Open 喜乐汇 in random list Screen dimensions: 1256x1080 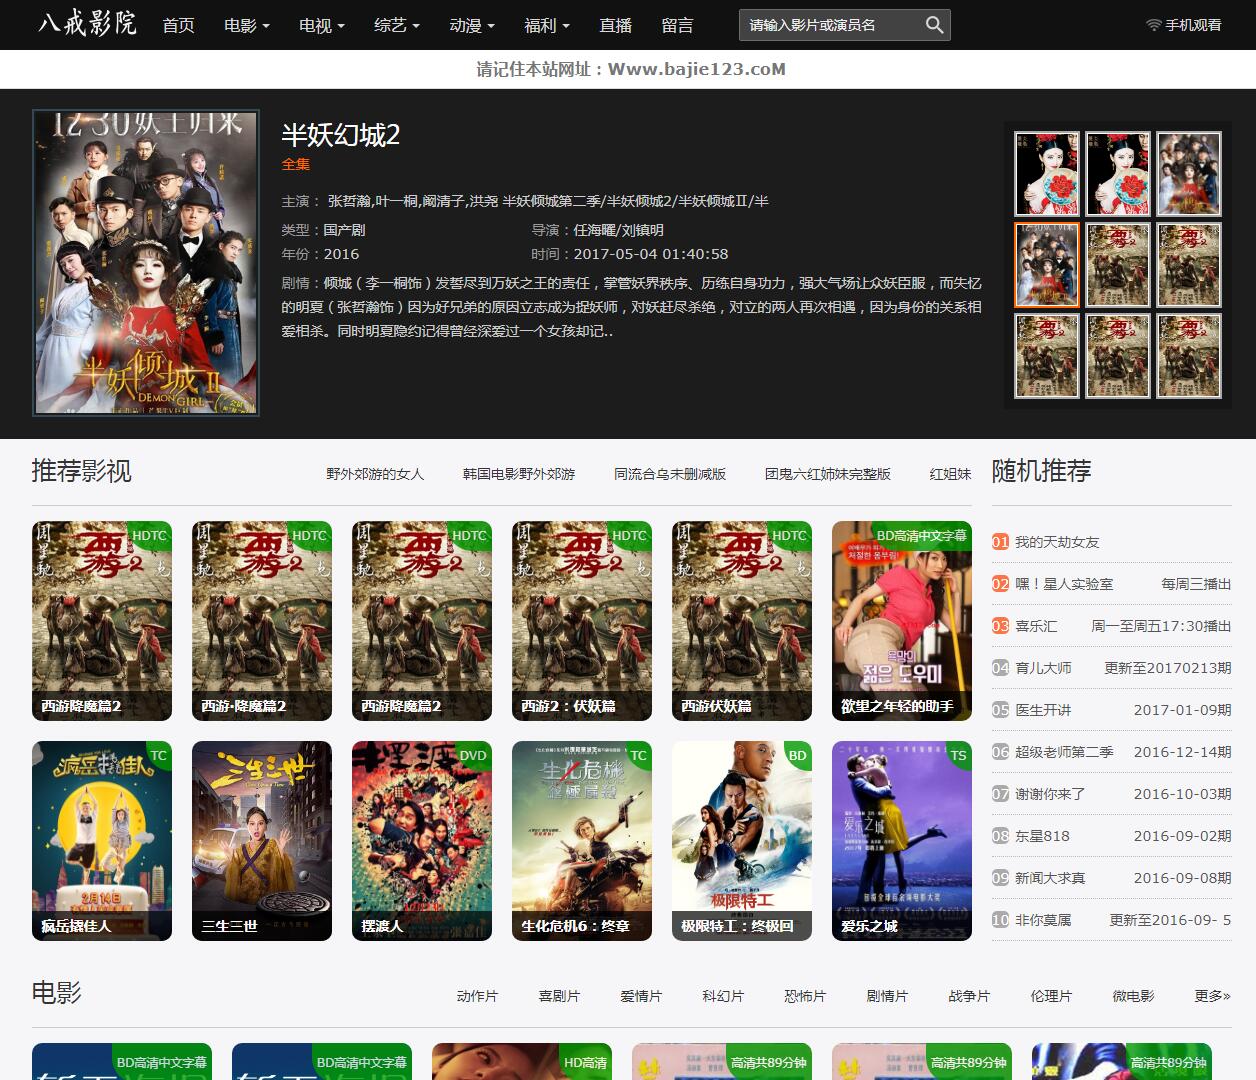tap(1036, 626)
